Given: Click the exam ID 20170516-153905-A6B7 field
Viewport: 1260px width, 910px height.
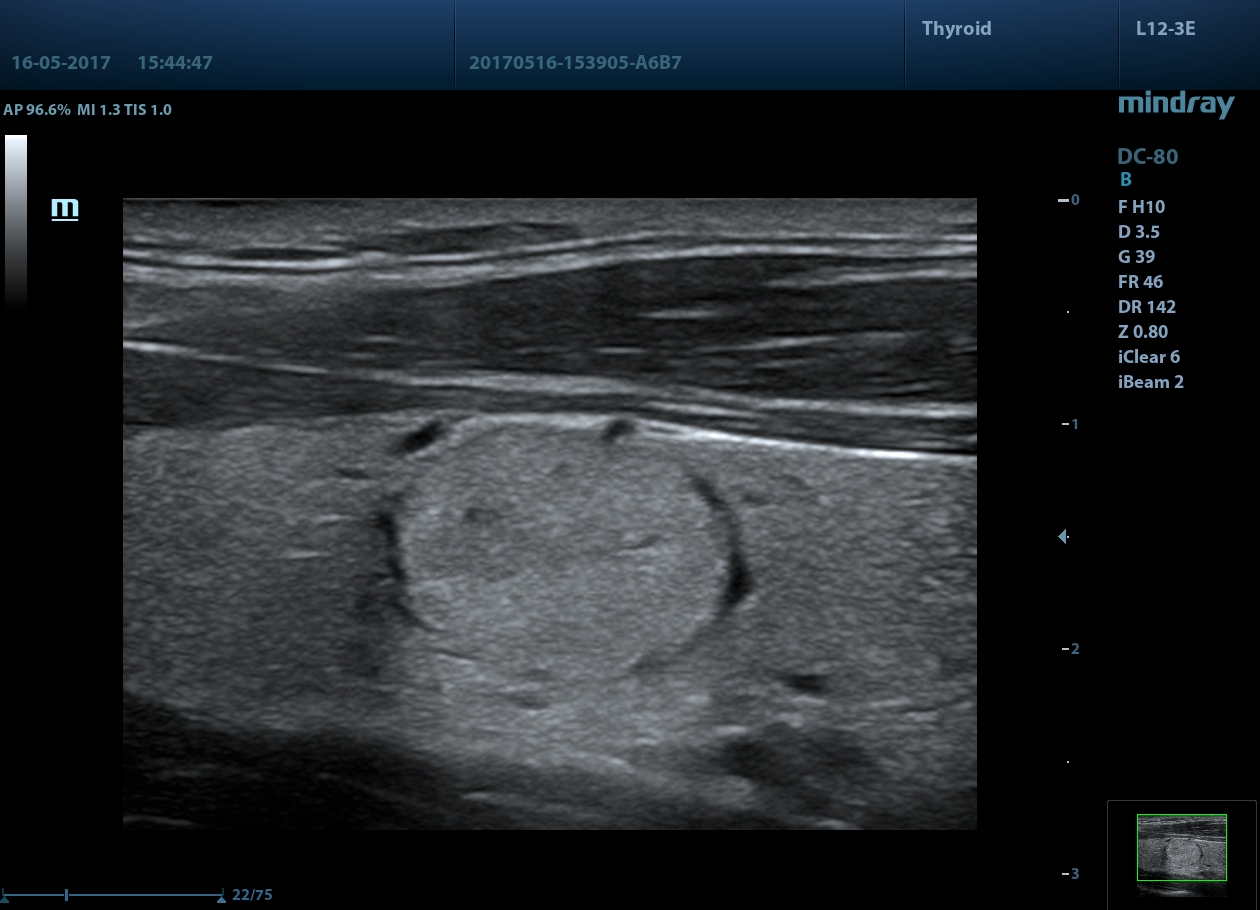Looking at the screenshot, I should point(575,62).
